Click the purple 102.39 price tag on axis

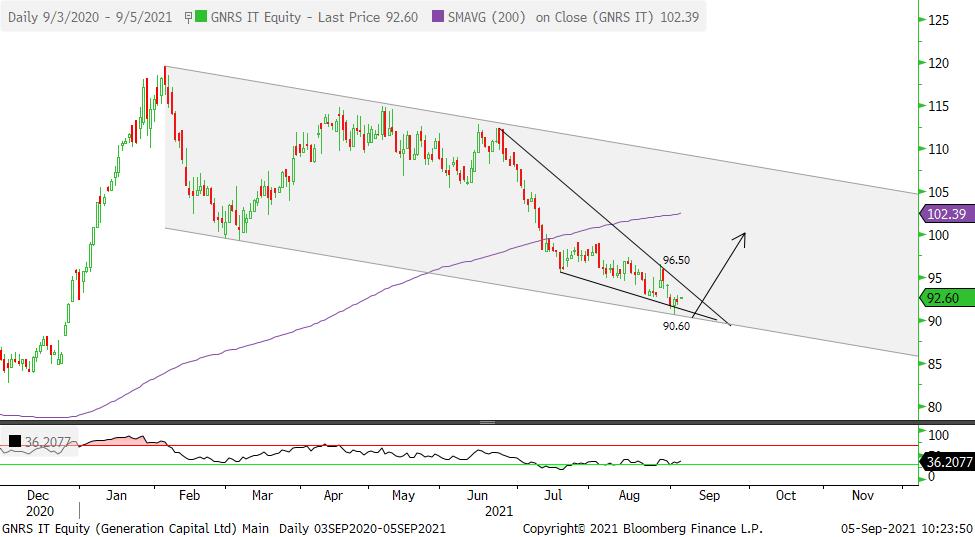pyautogui.click(x=946, y=214)
